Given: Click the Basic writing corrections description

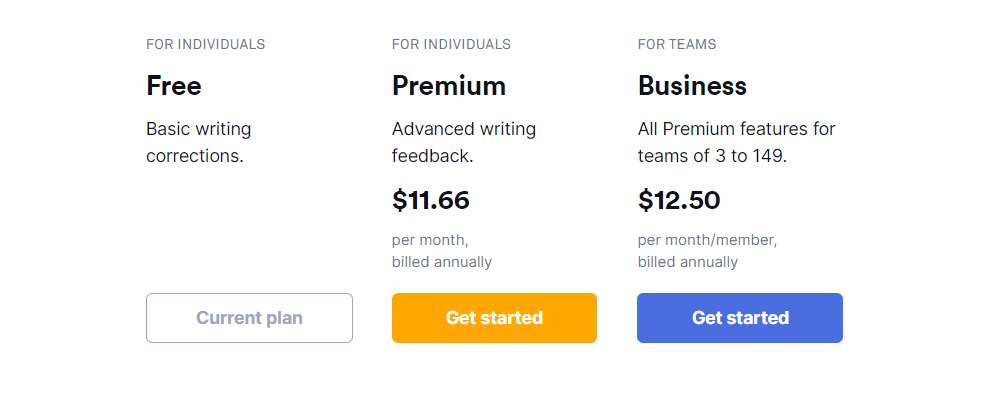Looking at the screenshot, I should (x=199, y=142).
